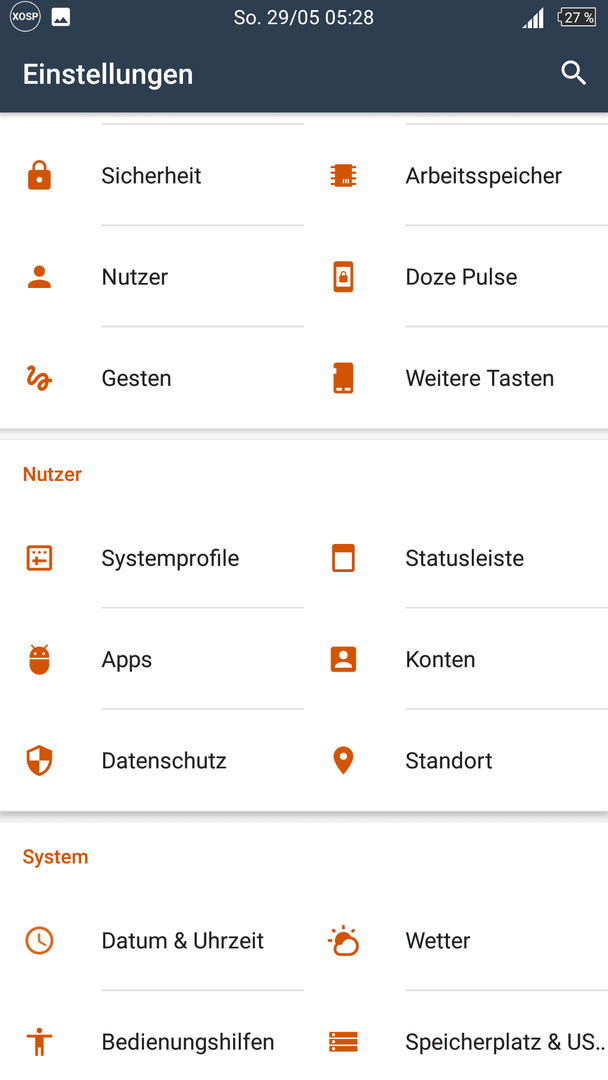Select the Statusleiste option
The width and height of the screenshot is (608, 1080).
point(456,558)
